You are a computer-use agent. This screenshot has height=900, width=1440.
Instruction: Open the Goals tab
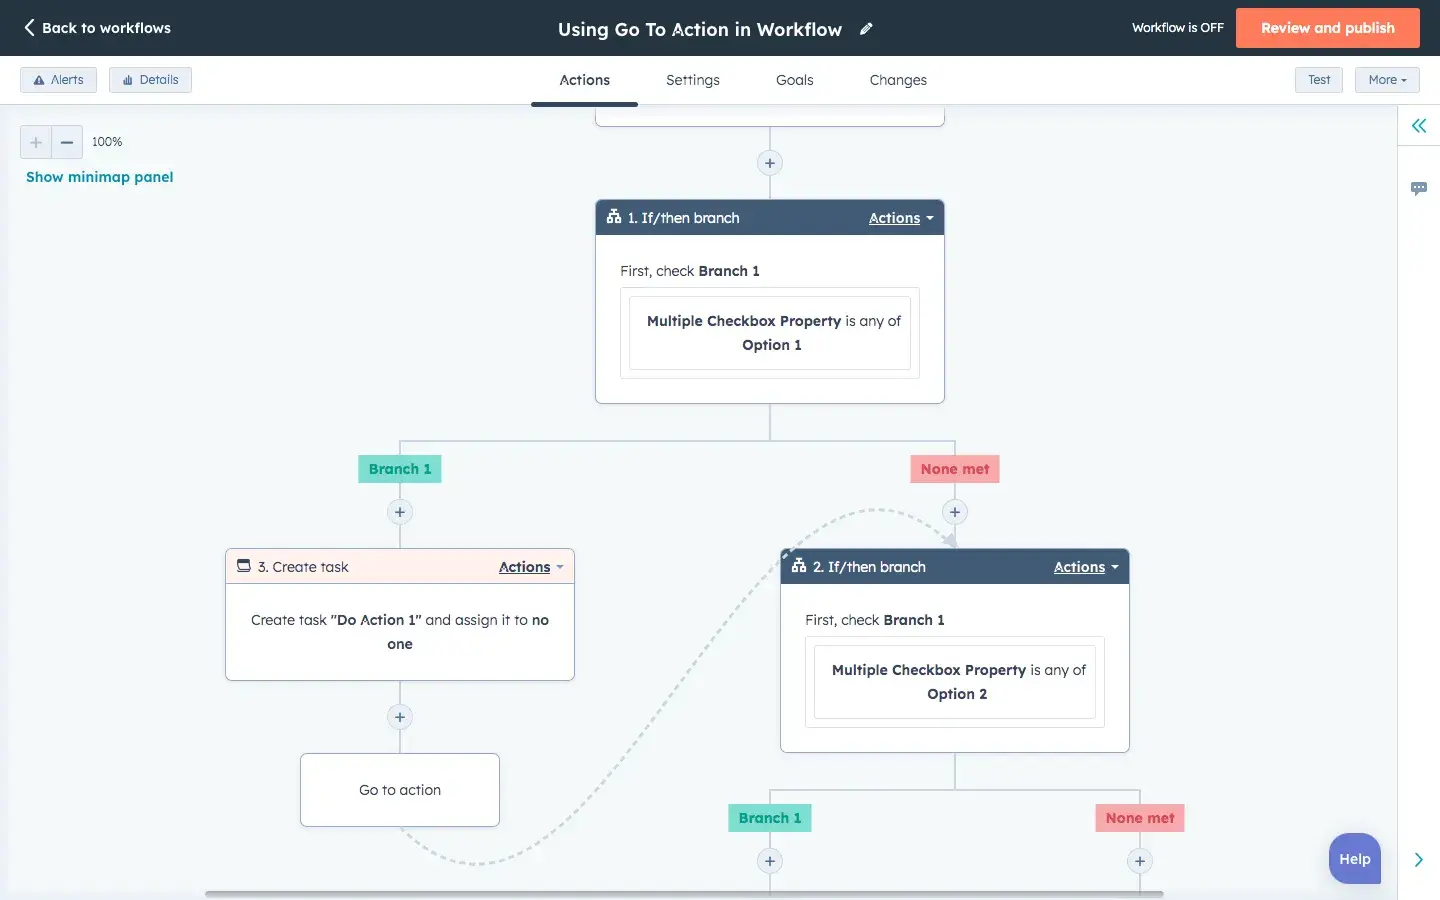pyautogui.click(x=794, y=80)
